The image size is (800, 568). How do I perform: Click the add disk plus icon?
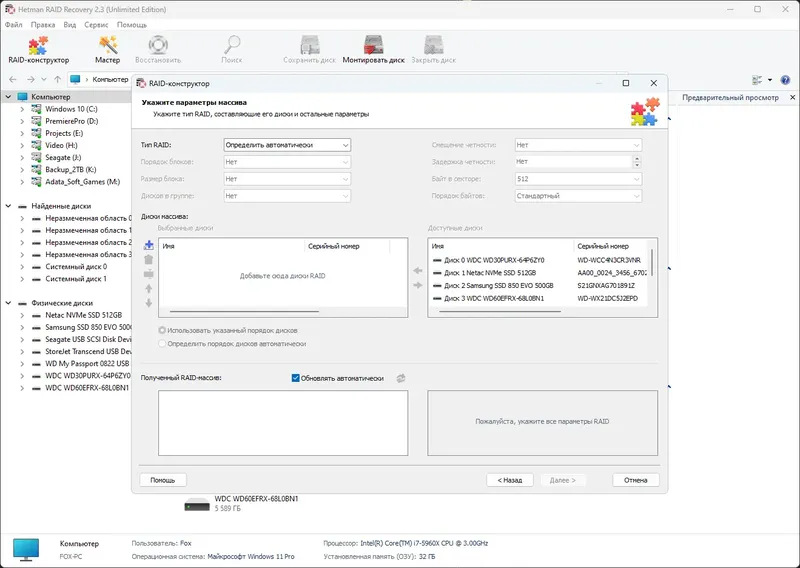148,245
